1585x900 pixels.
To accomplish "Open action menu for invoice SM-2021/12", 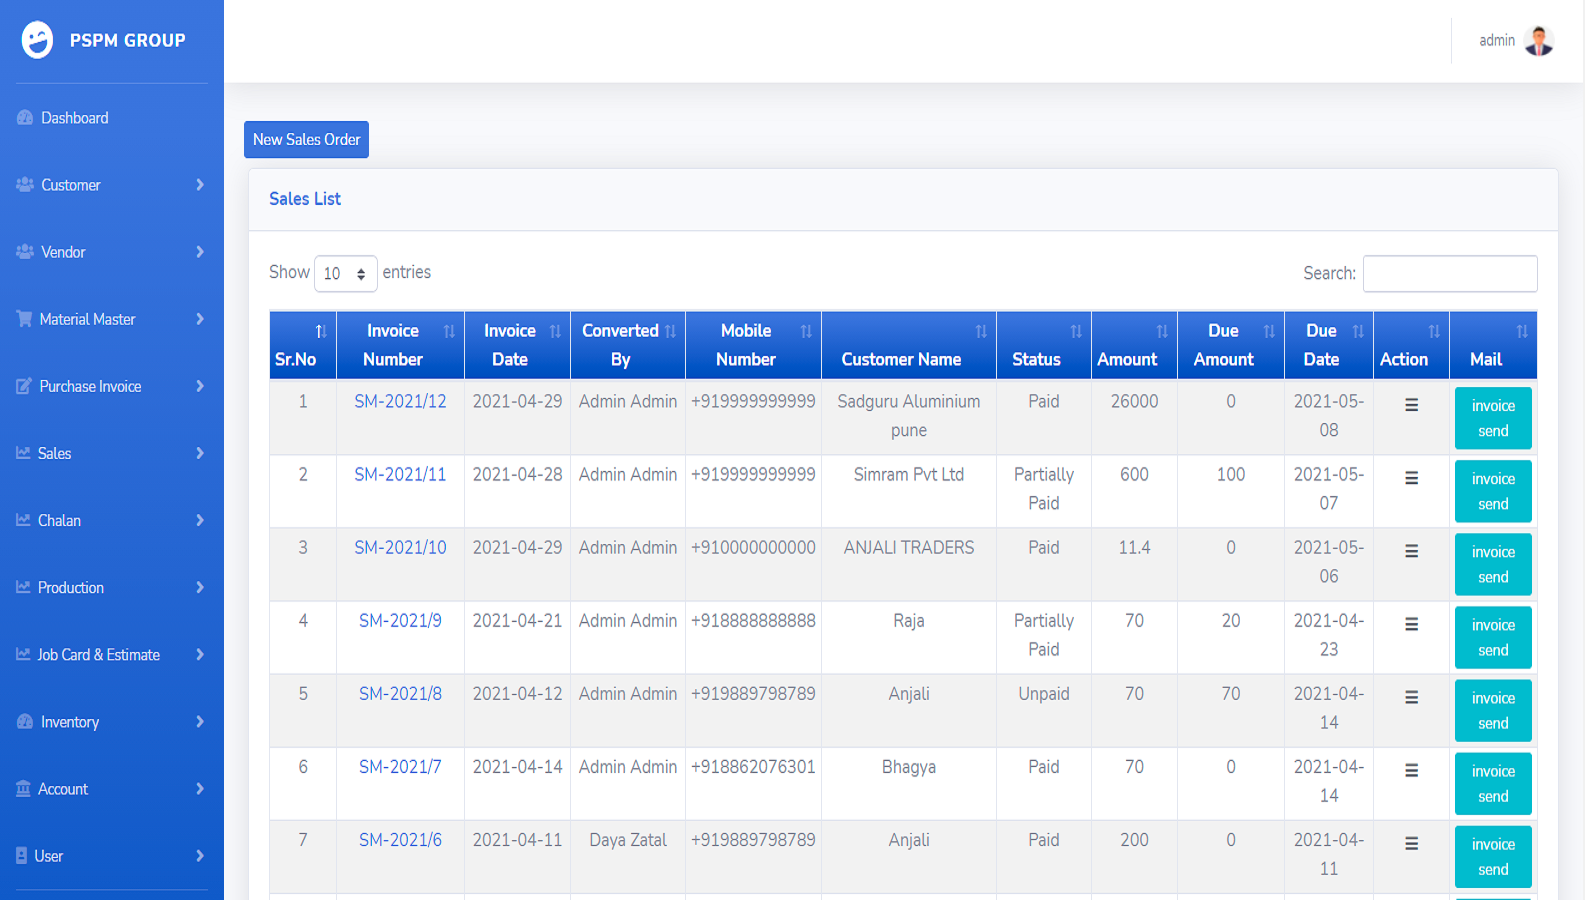I will pos(1411,405).
